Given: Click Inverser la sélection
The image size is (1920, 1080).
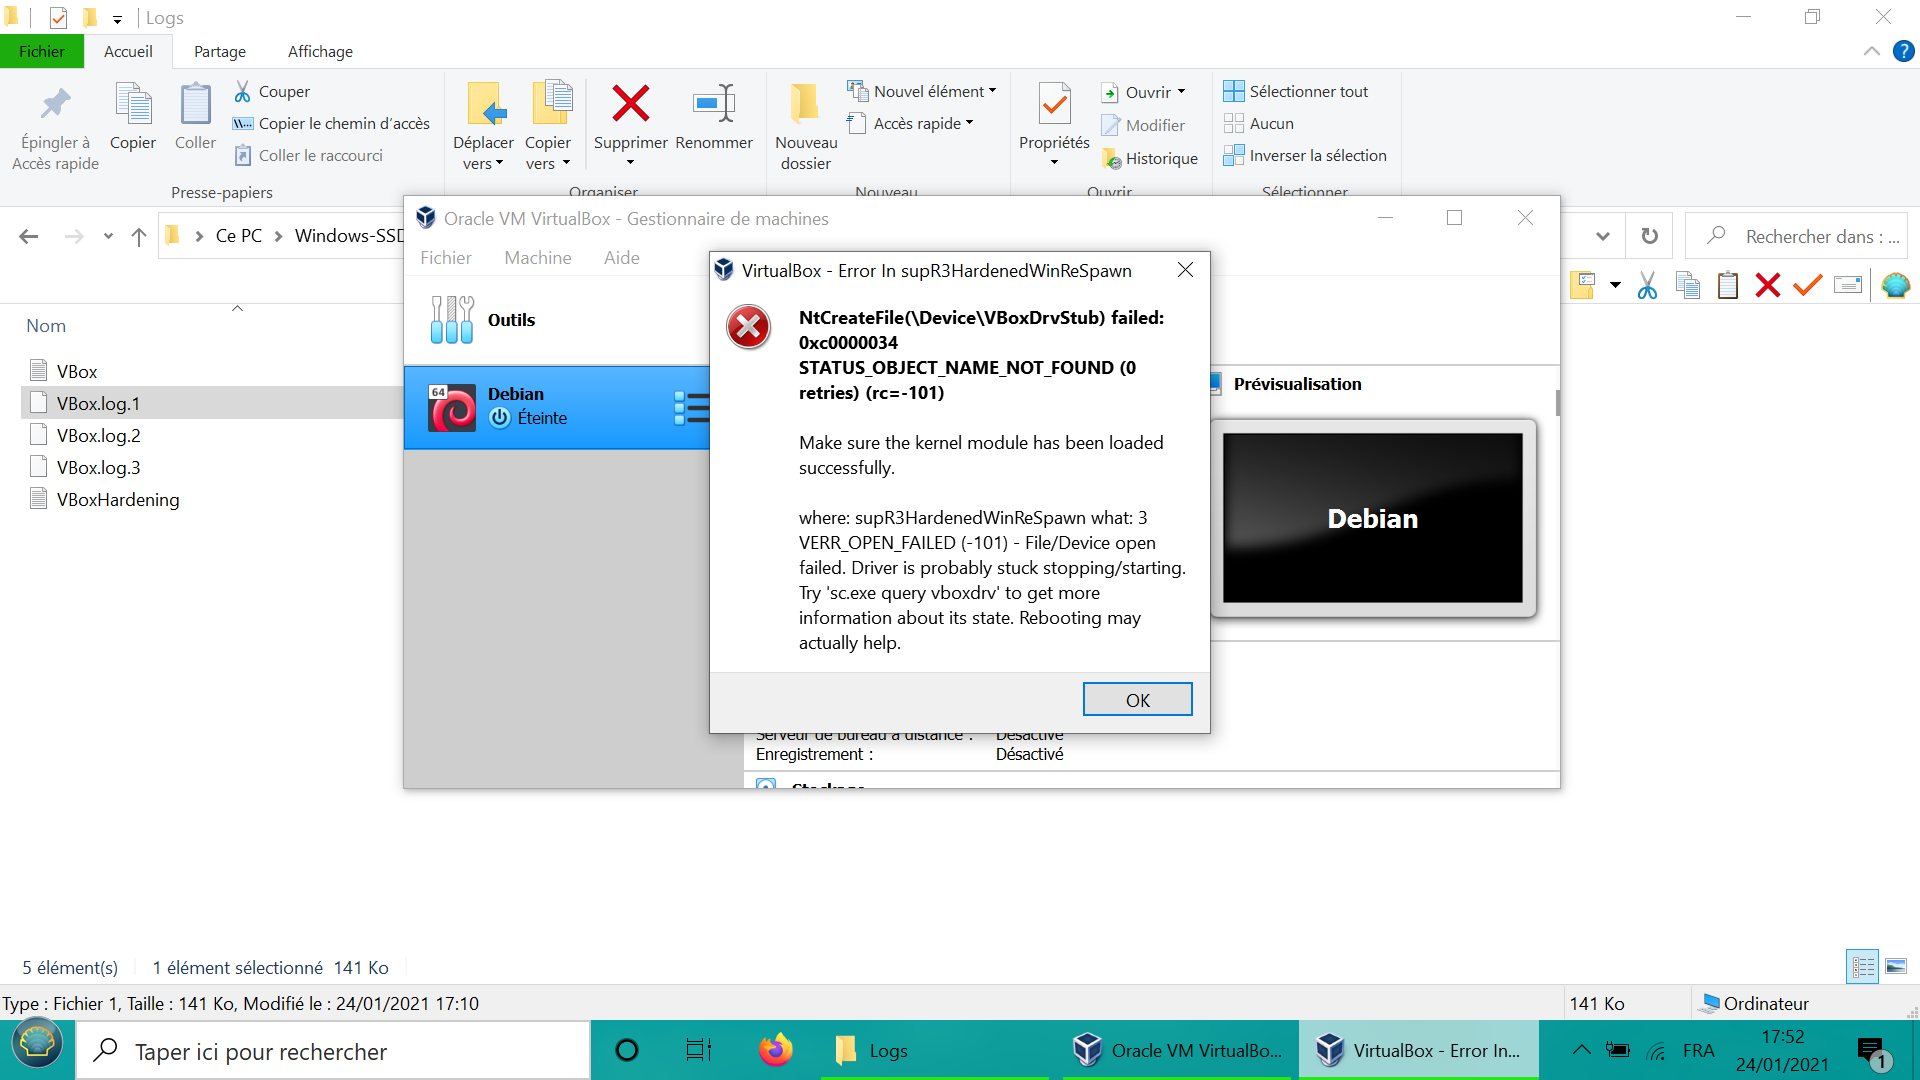Looking at the screenshot, I should click(1305, 155).
